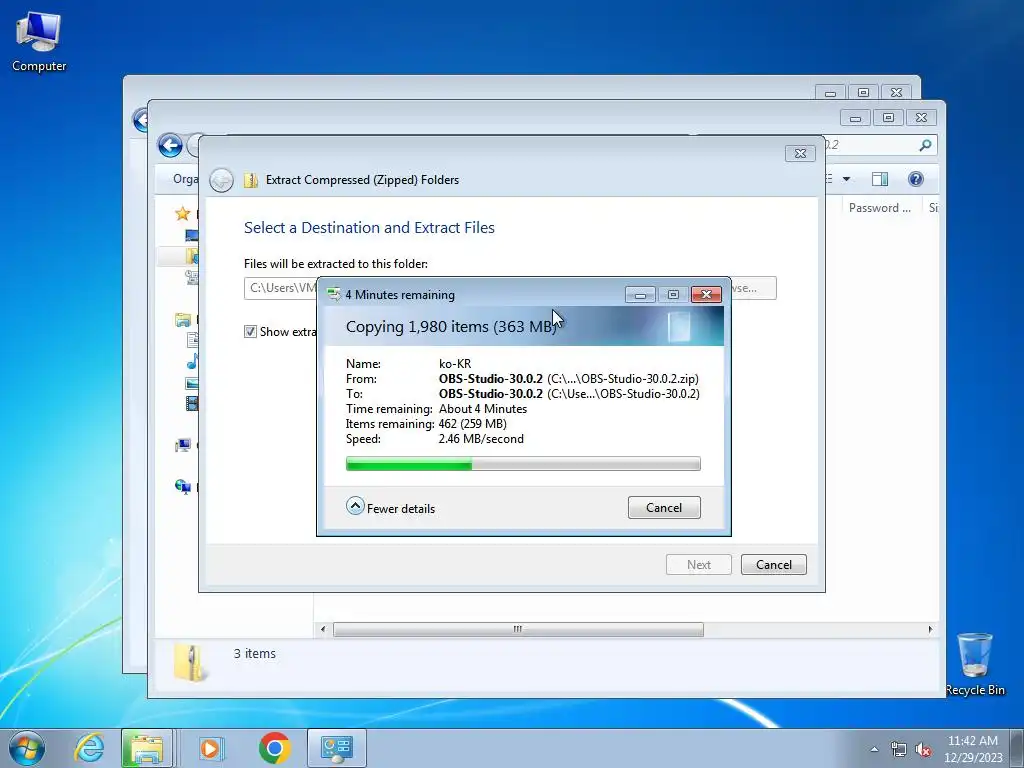Click the Explorer back navigation arrow
The height and width of the screenshot is (768, 1024).
coord(170,145)
